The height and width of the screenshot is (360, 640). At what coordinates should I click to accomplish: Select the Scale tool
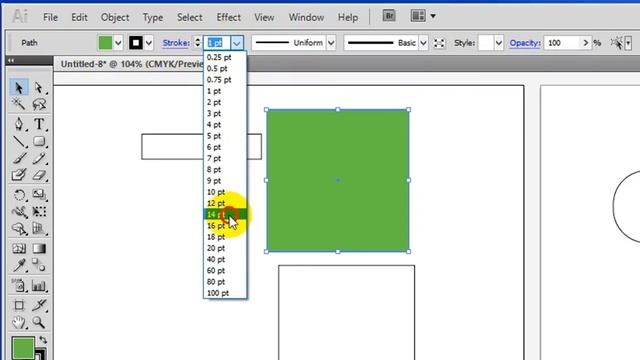pos(39,195)
